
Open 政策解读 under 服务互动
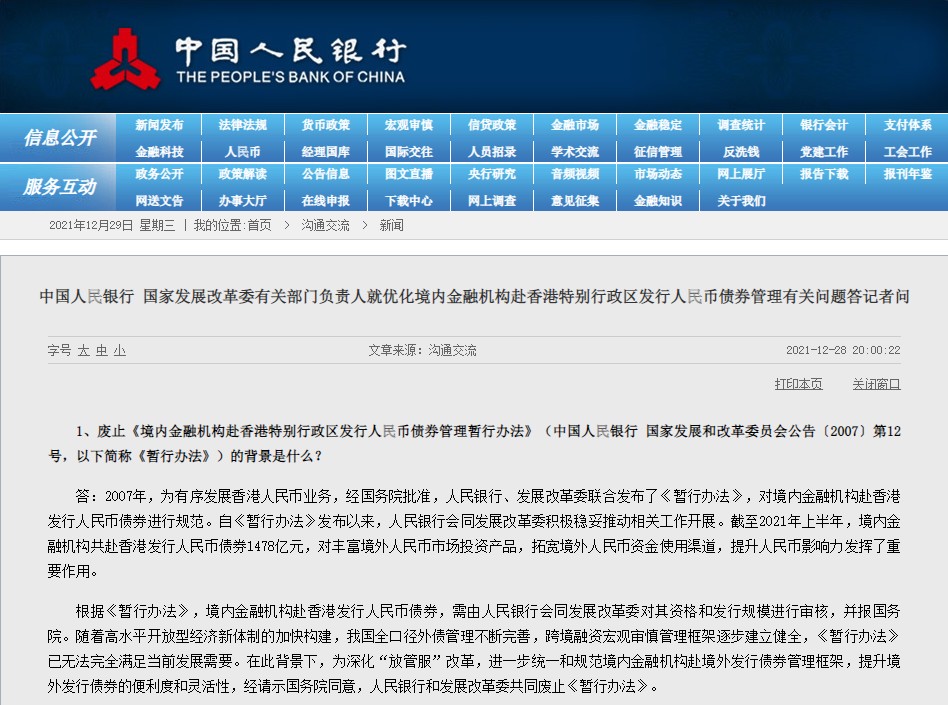click(x=242, y=174)
